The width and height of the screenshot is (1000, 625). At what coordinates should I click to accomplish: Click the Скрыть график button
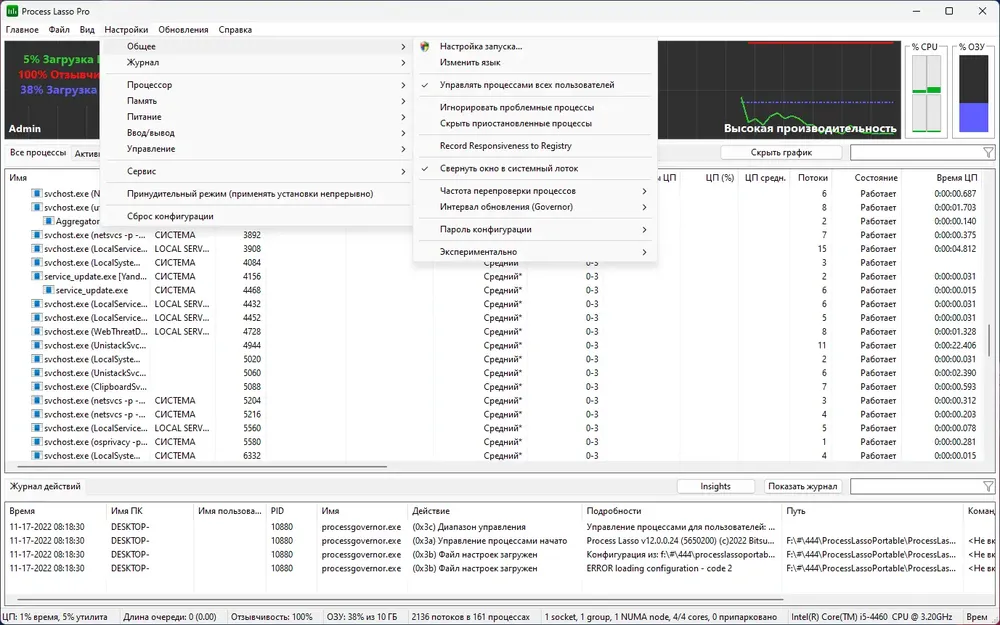point(781,152)
